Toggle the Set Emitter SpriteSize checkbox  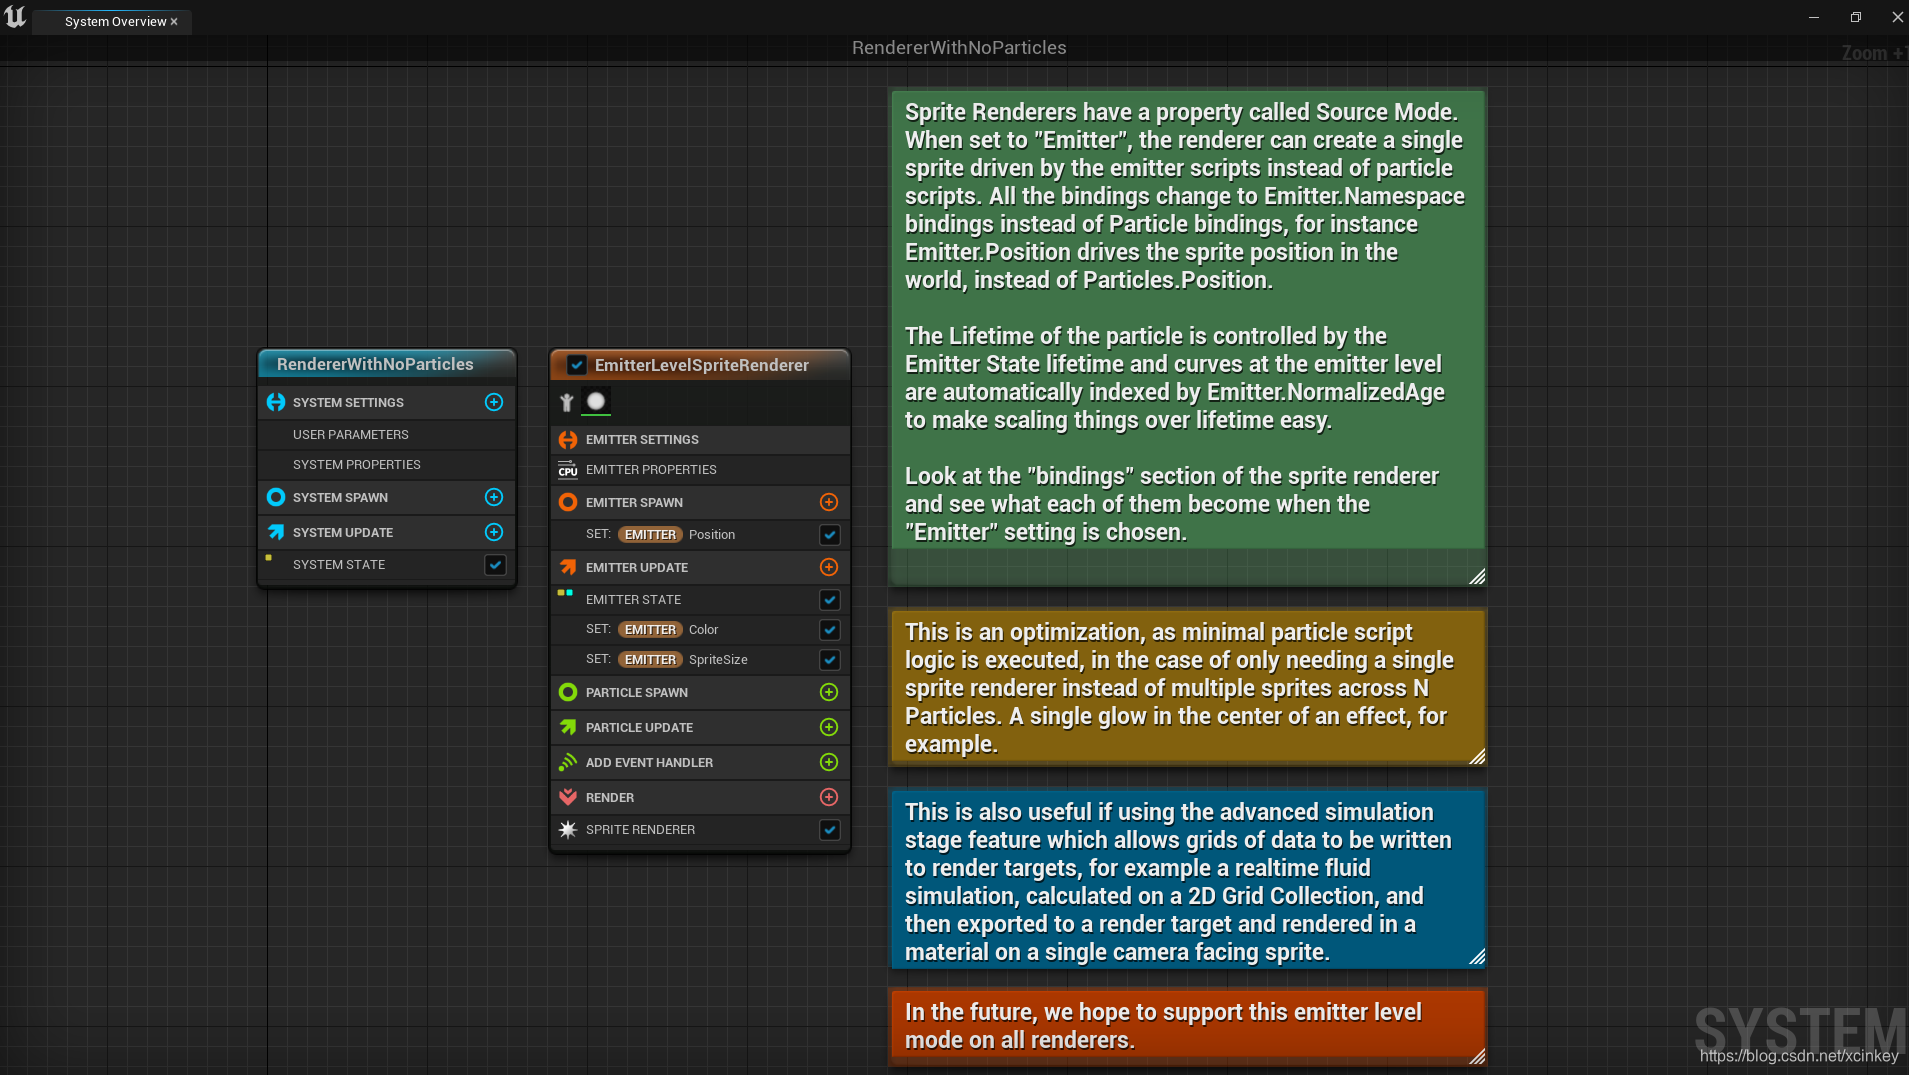pos(830,659)
